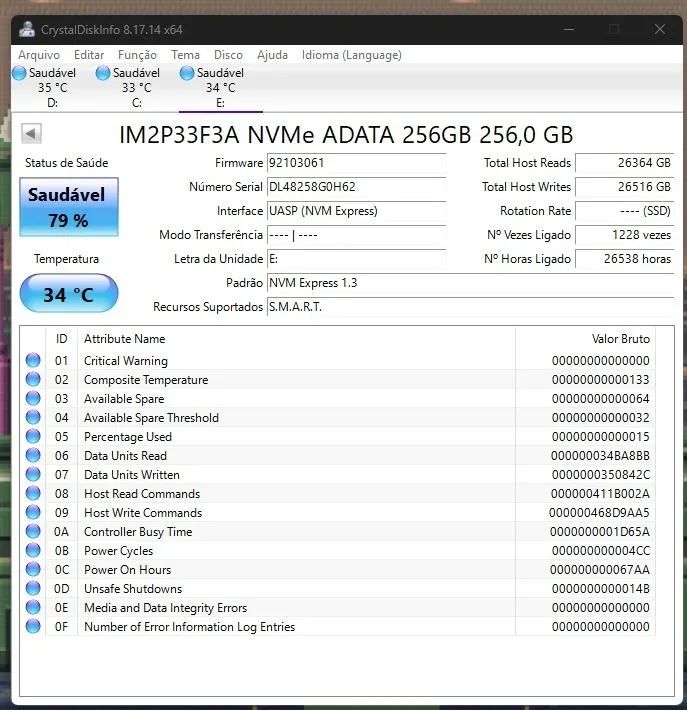This screenshot has height=710, width=687.
Task: Click raw value 0000000000014B
Action: [x=601, y=589]
